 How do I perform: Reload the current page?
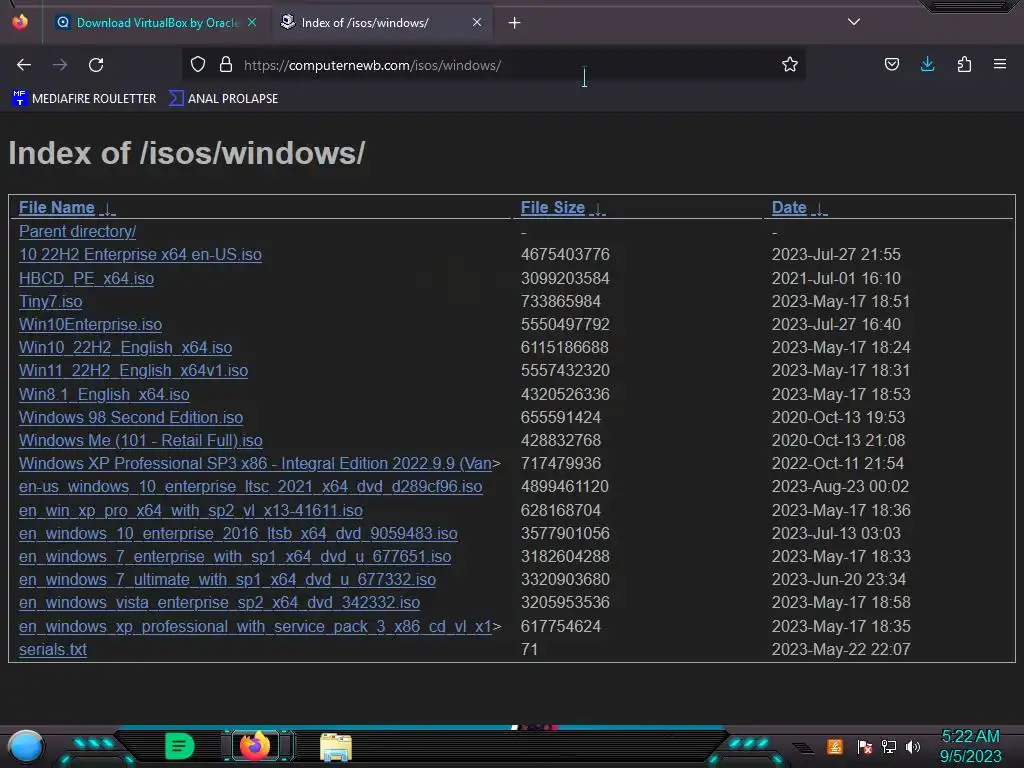(96, 65)
